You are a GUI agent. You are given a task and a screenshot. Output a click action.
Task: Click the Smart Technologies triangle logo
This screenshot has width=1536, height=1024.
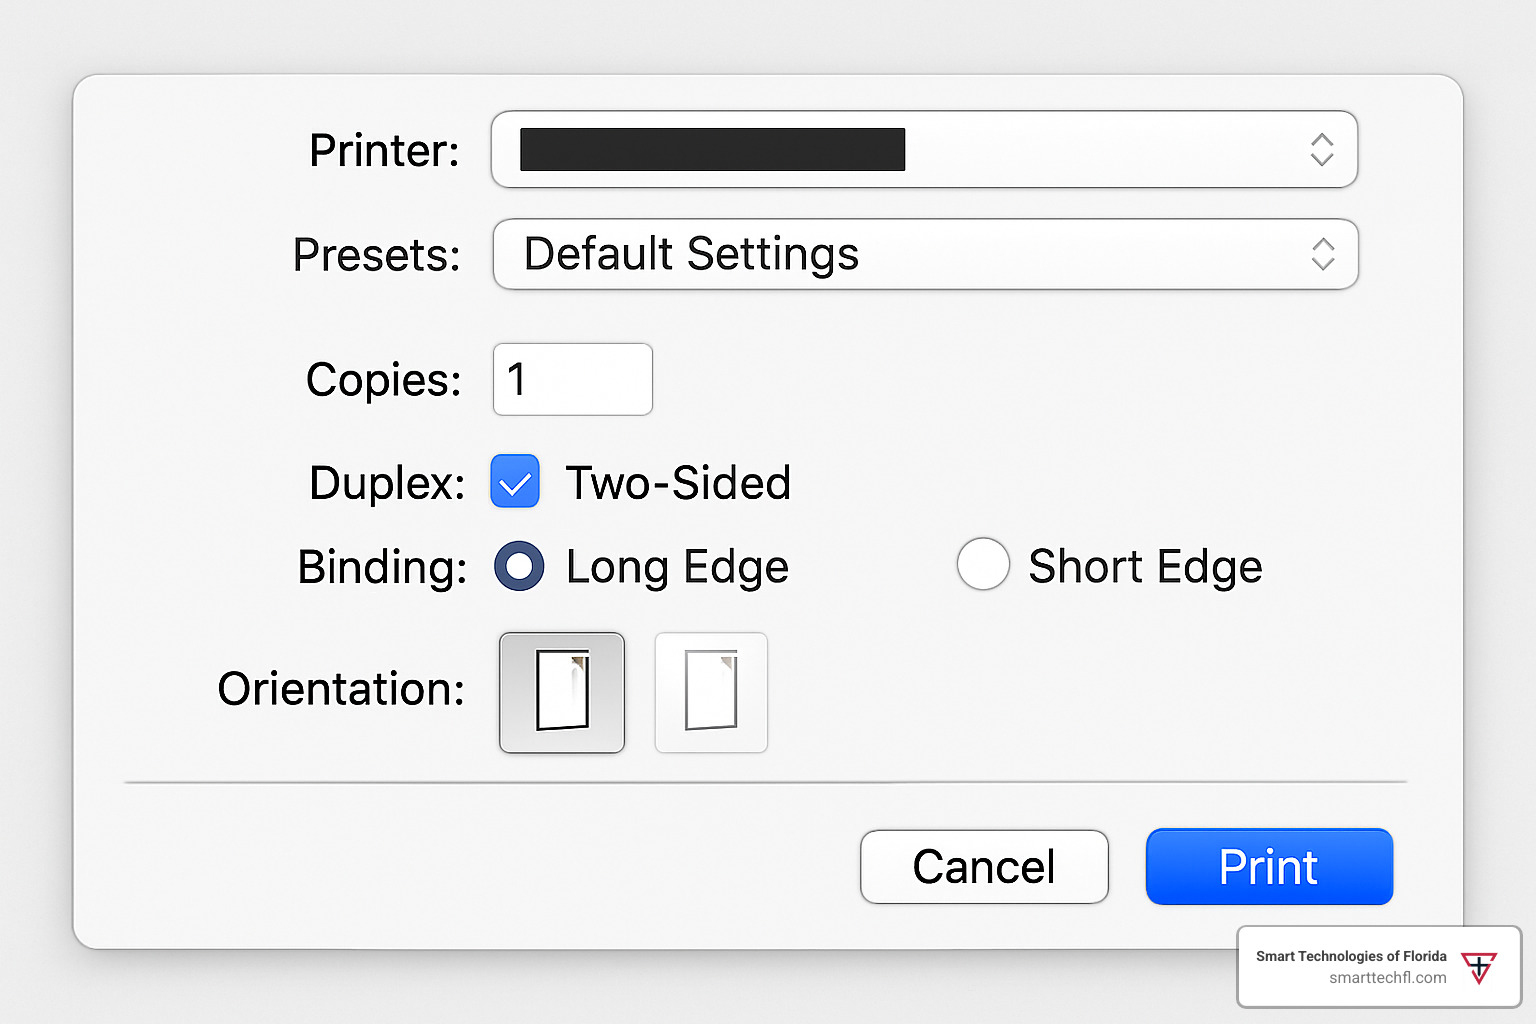(1478, 968)
